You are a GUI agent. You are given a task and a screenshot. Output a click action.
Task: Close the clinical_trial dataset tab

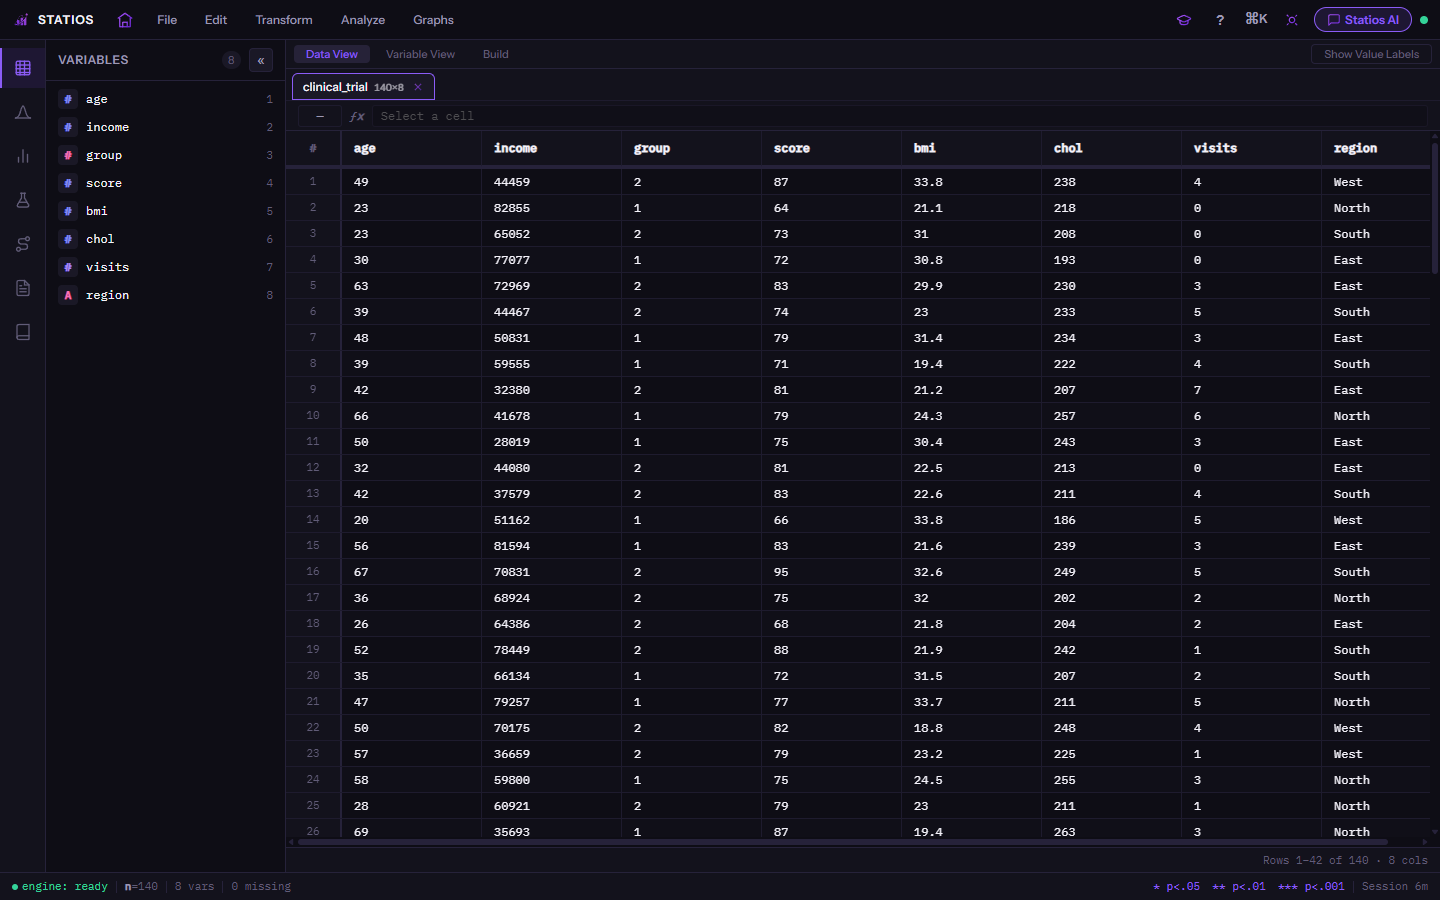click(x=418, y=87)
